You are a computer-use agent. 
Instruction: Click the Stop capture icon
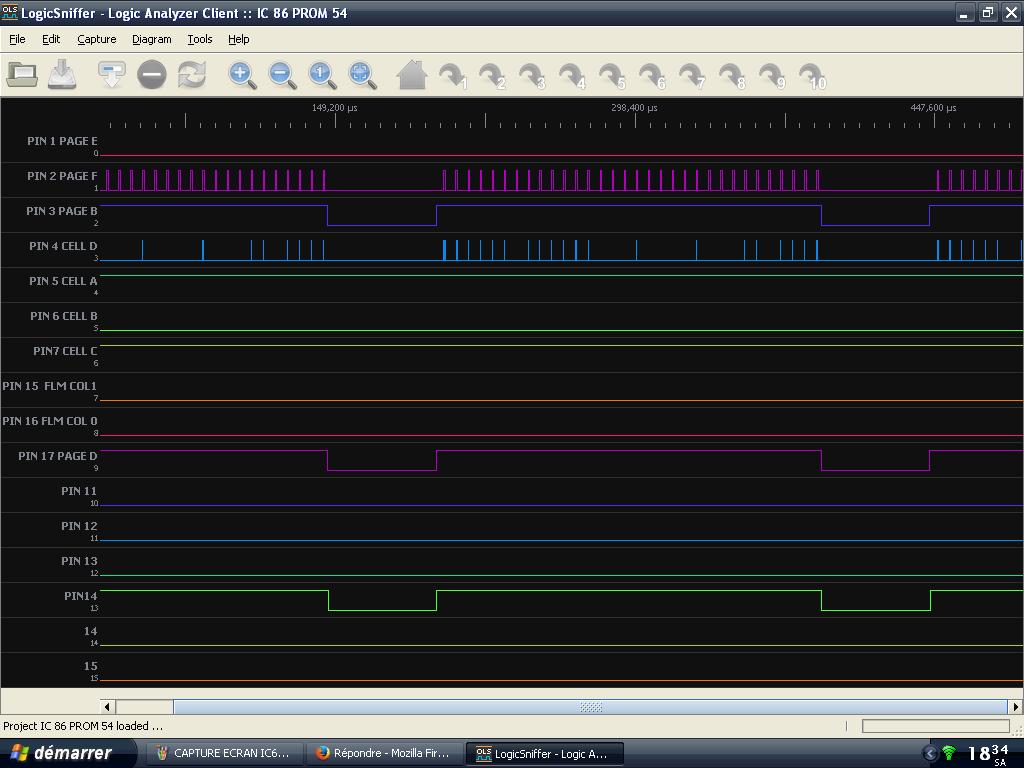point(151,75)
